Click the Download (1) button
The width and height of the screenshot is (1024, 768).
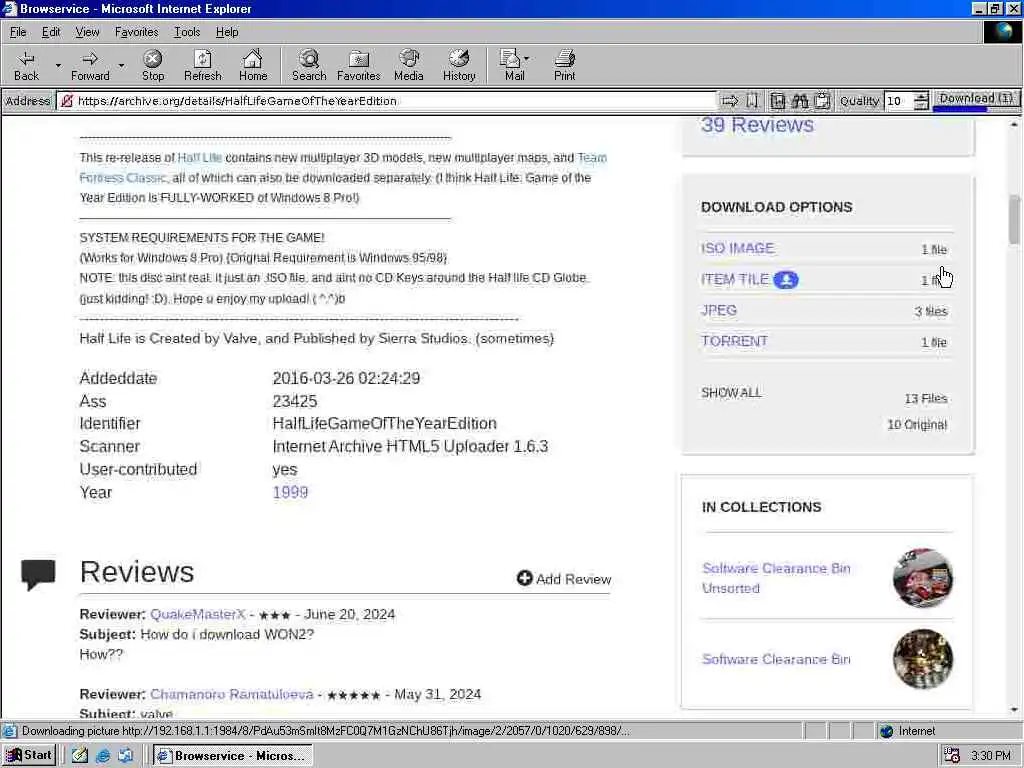point(976,99)
